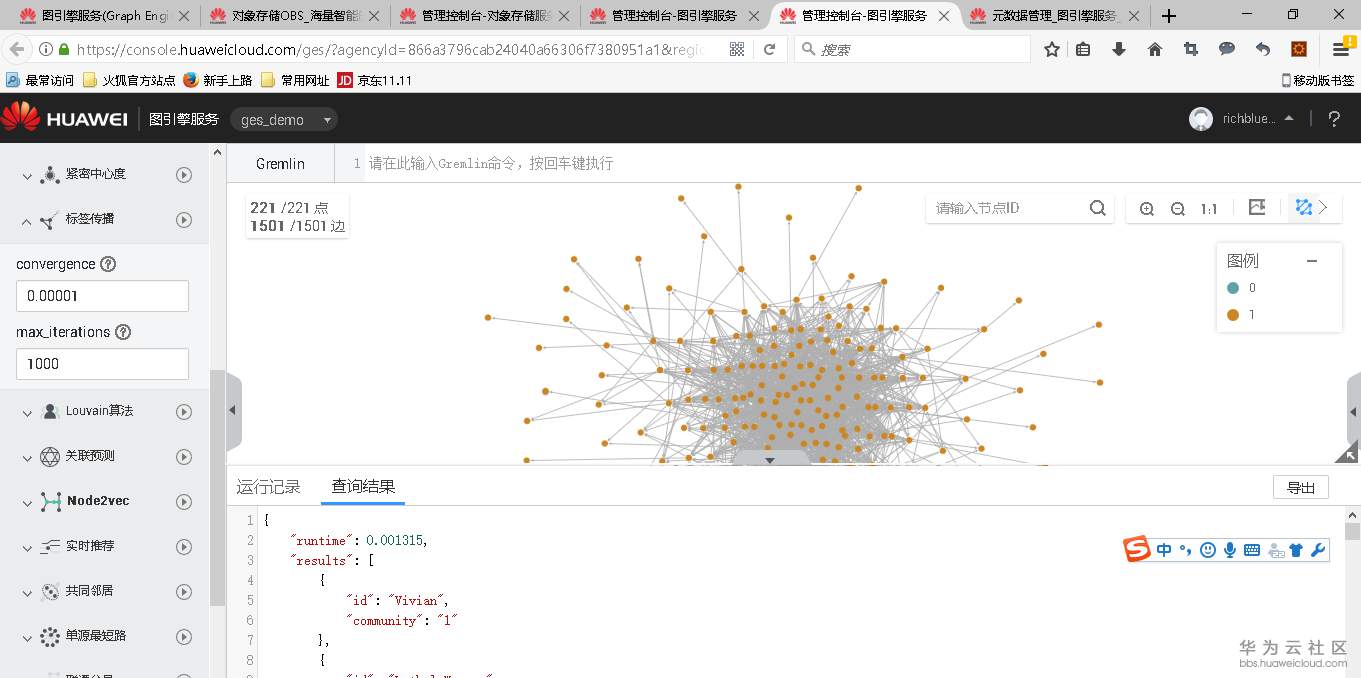Run the 关联预测 play button

pos(184,457)
